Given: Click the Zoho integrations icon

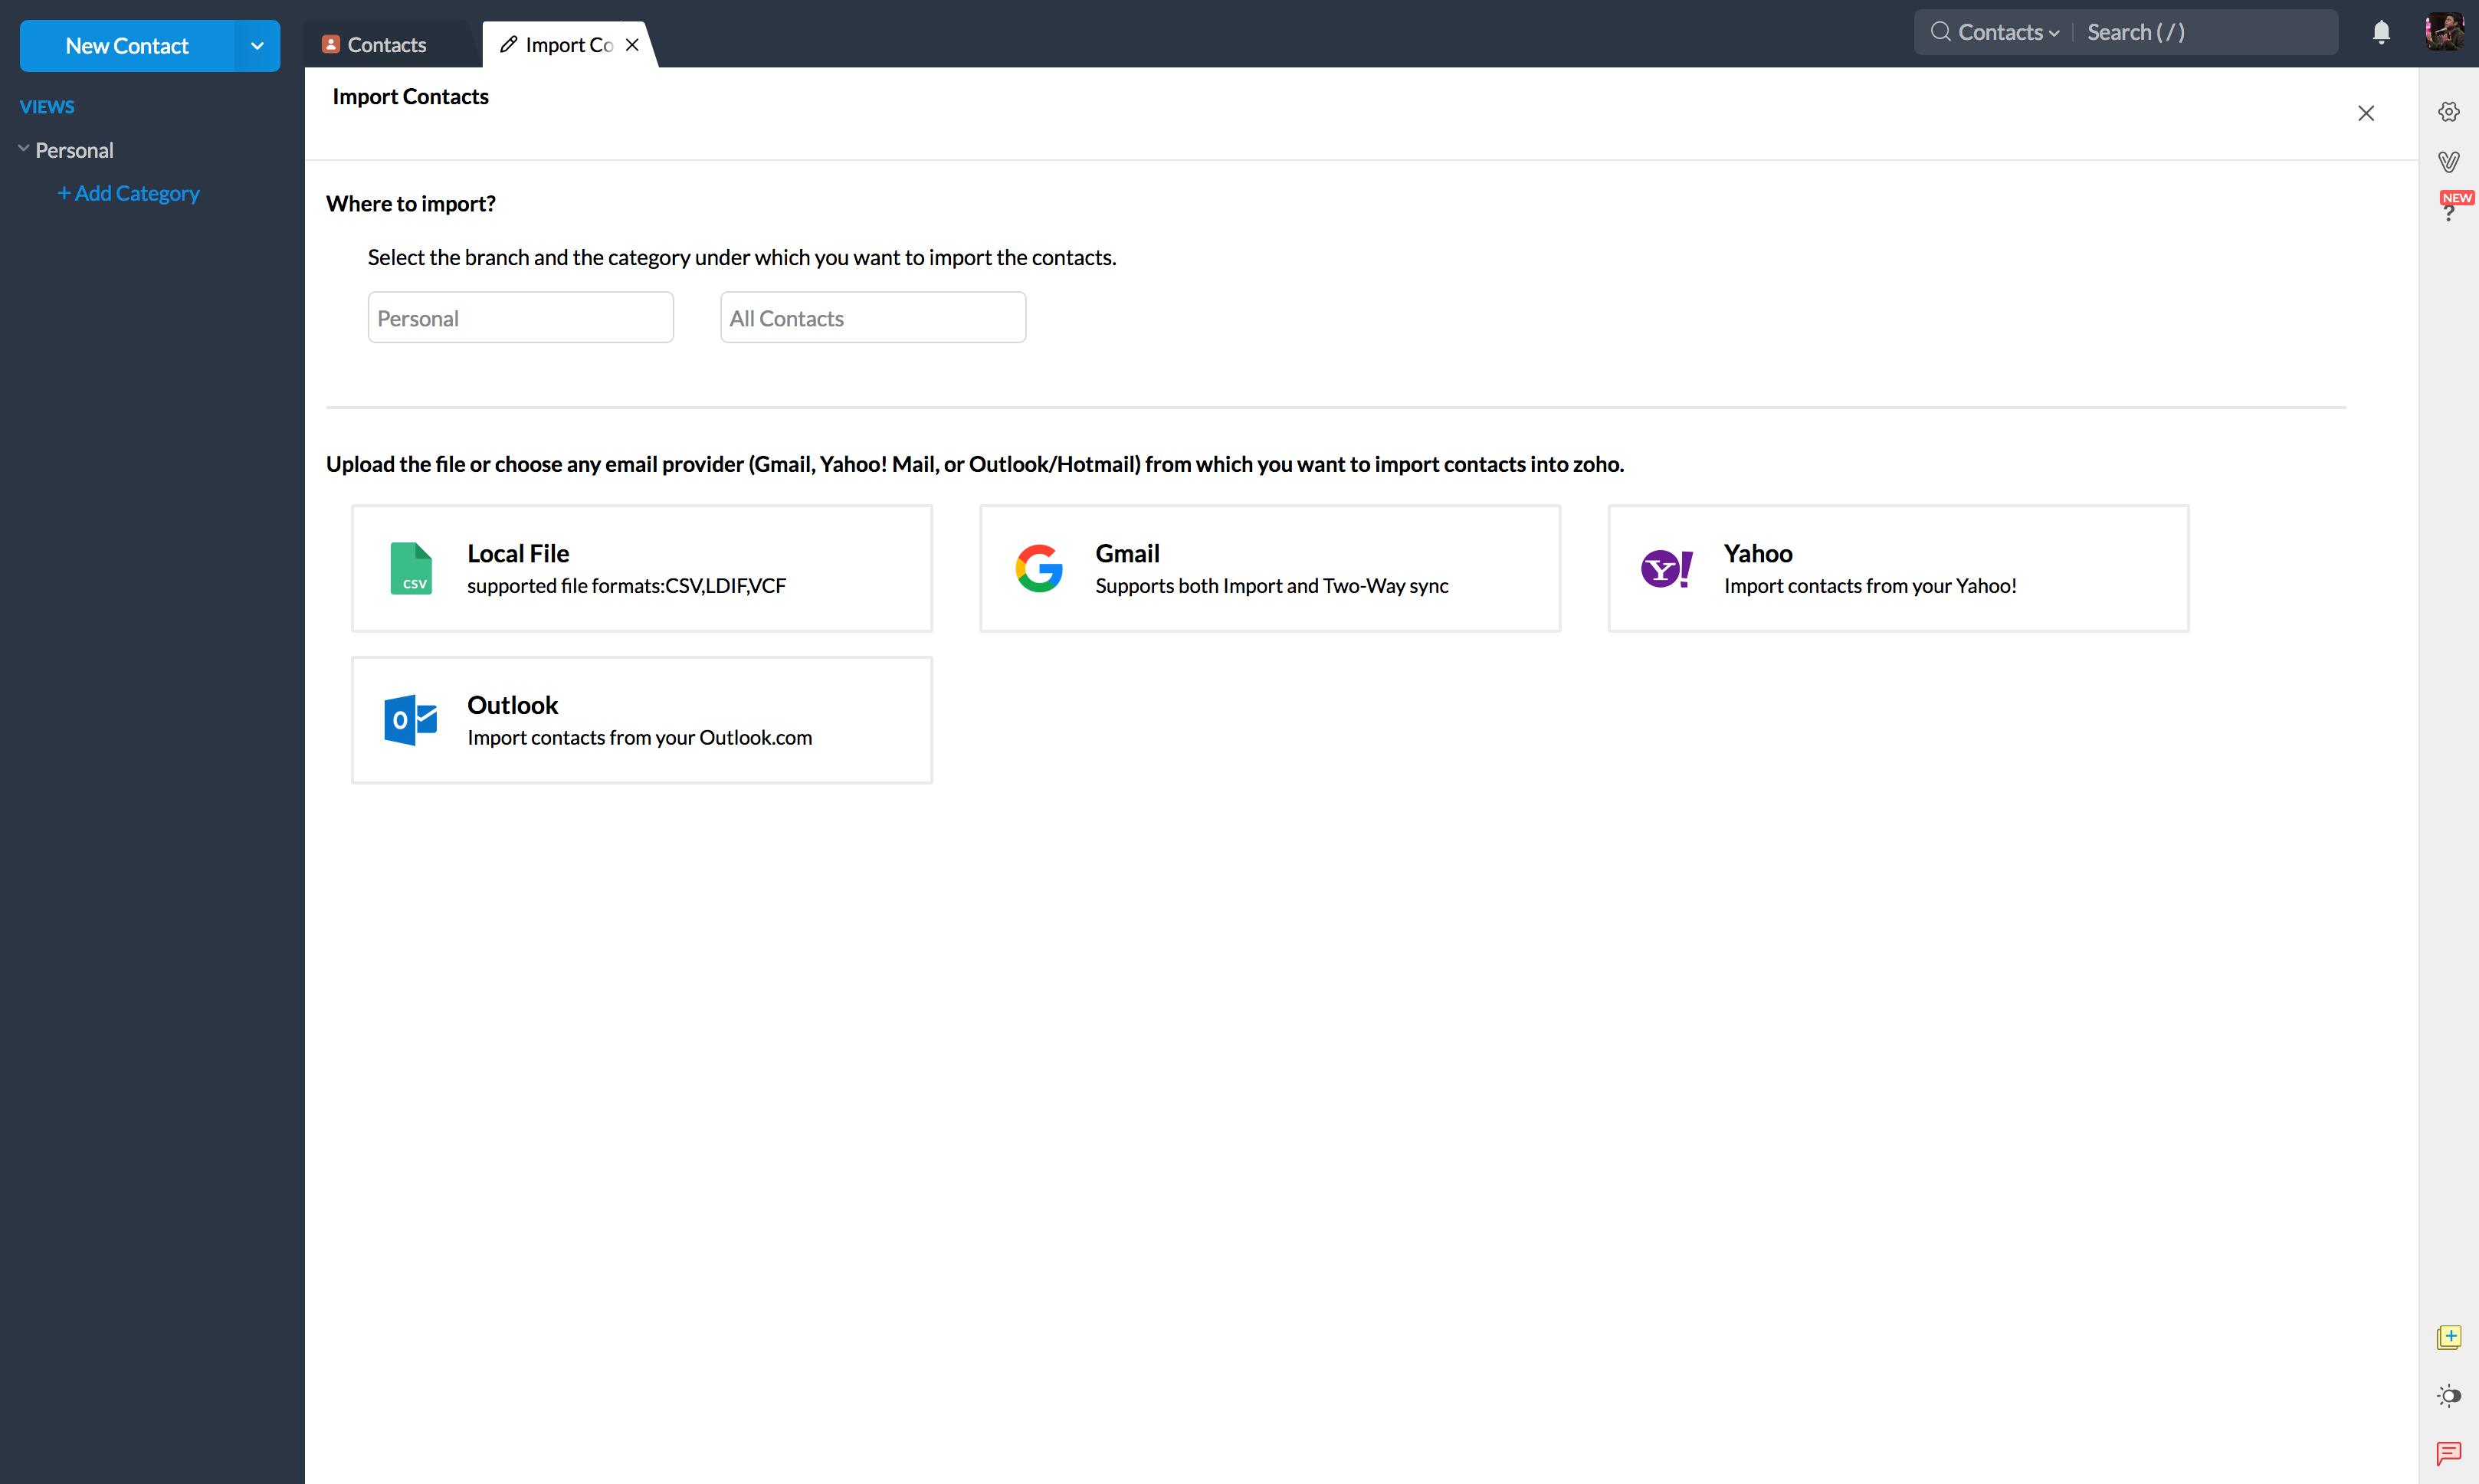Looking at the screenshot, I should click(x=2449, y=162).
